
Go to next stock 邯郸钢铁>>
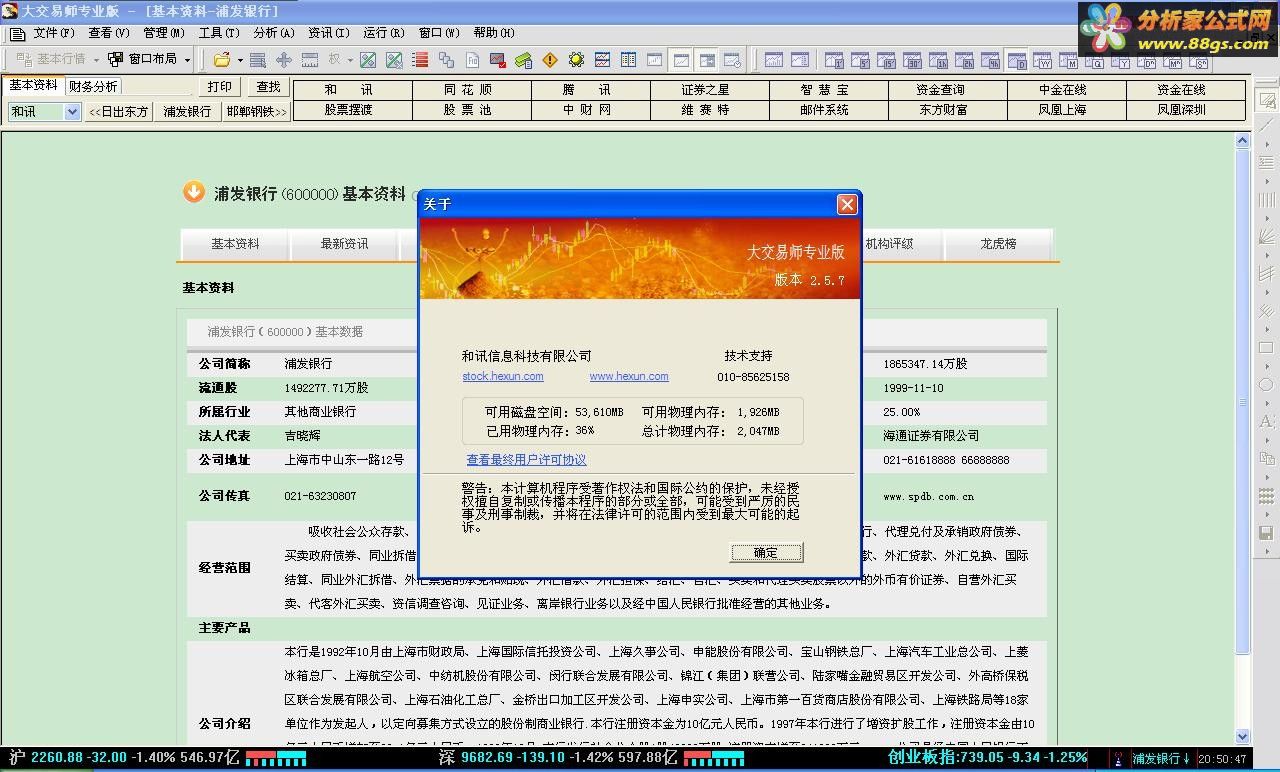tap(257, 112)
